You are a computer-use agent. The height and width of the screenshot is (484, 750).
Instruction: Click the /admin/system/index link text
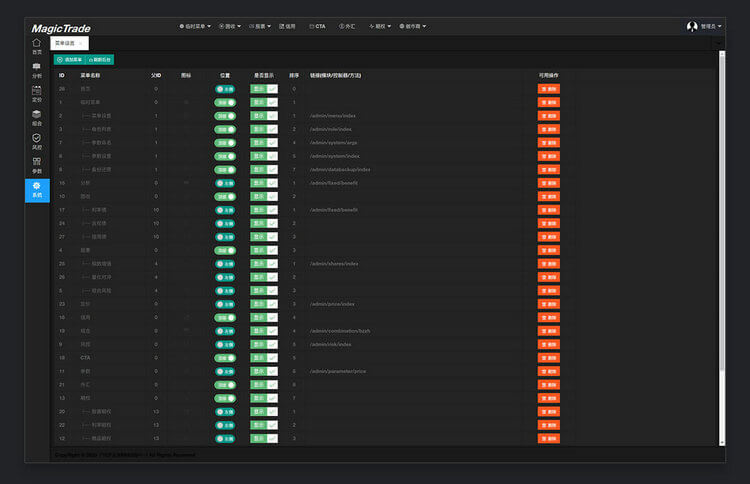pyautogui.click(x=335, y=156)
